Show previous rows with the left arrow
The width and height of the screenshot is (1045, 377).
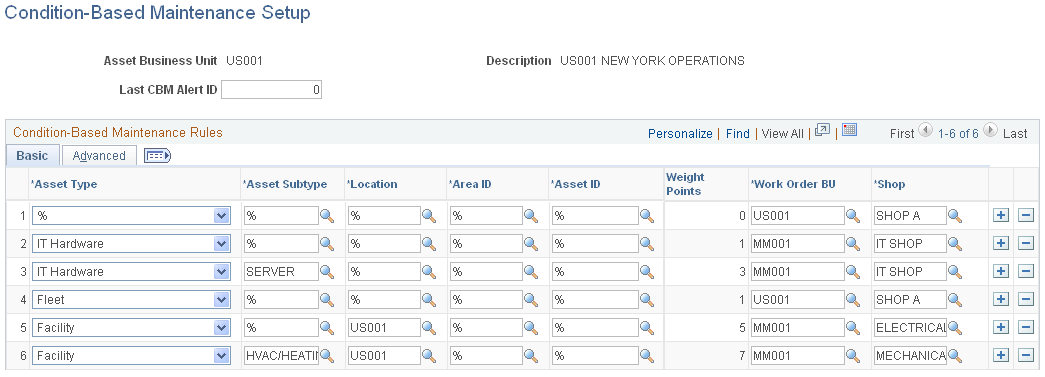(x=926, y=131)
